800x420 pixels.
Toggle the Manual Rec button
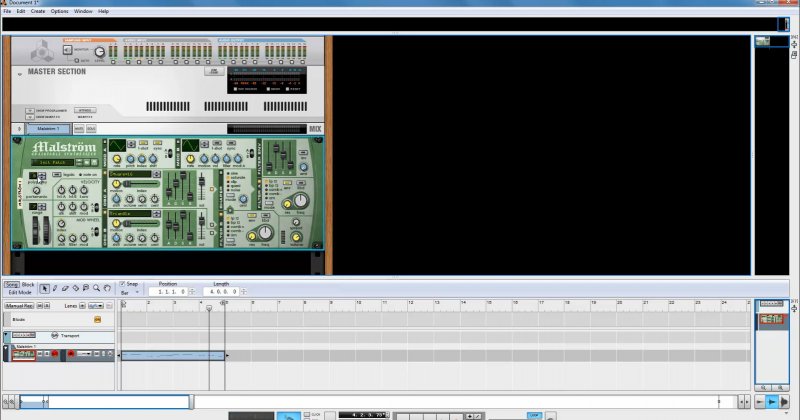20,305
